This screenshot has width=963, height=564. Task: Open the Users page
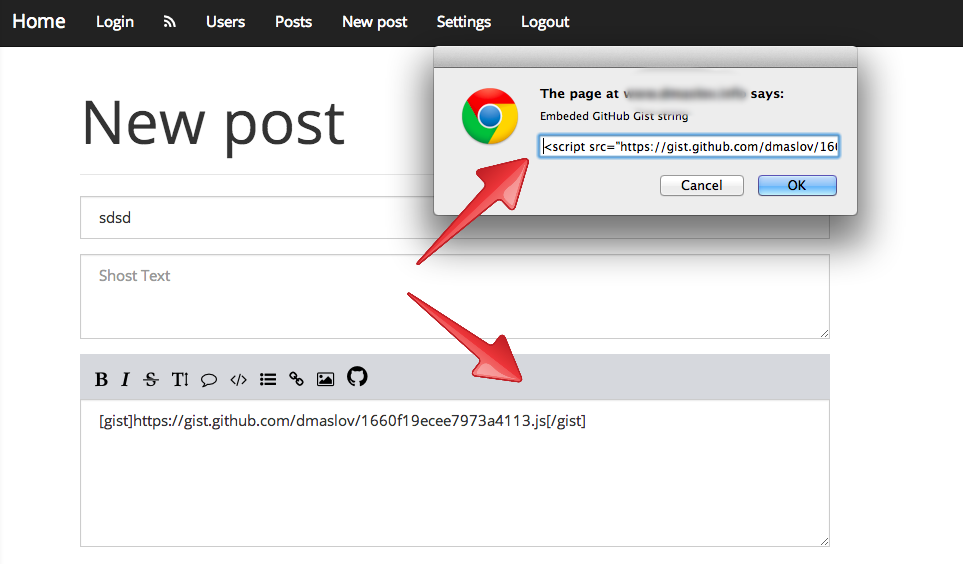pos(225,22)
